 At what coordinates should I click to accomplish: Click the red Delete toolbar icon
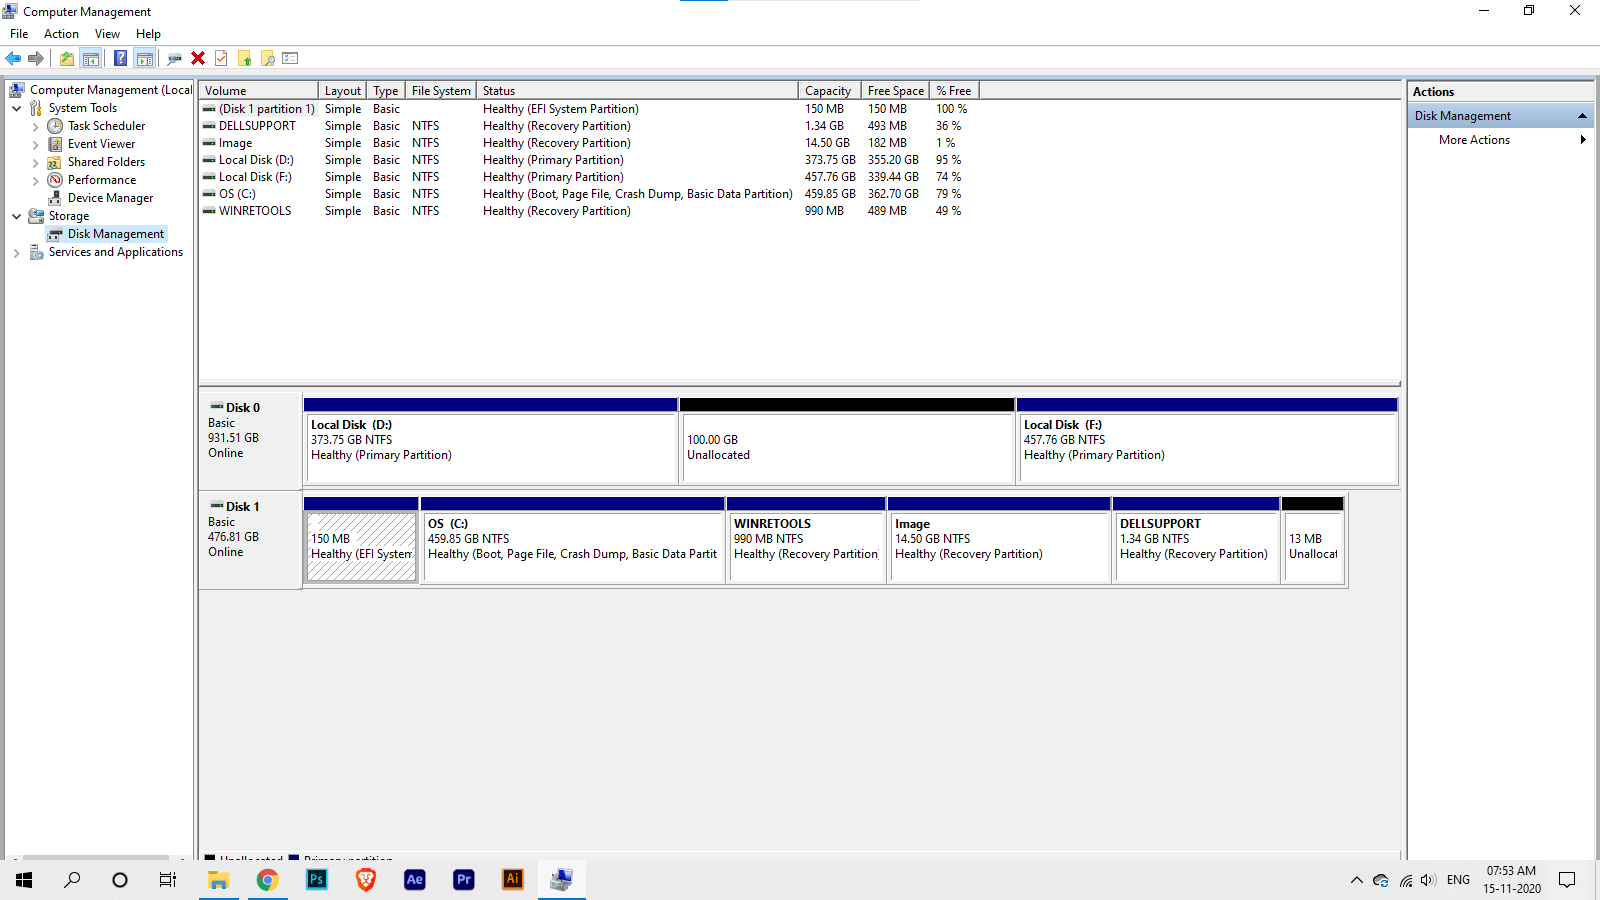(197, 58)
